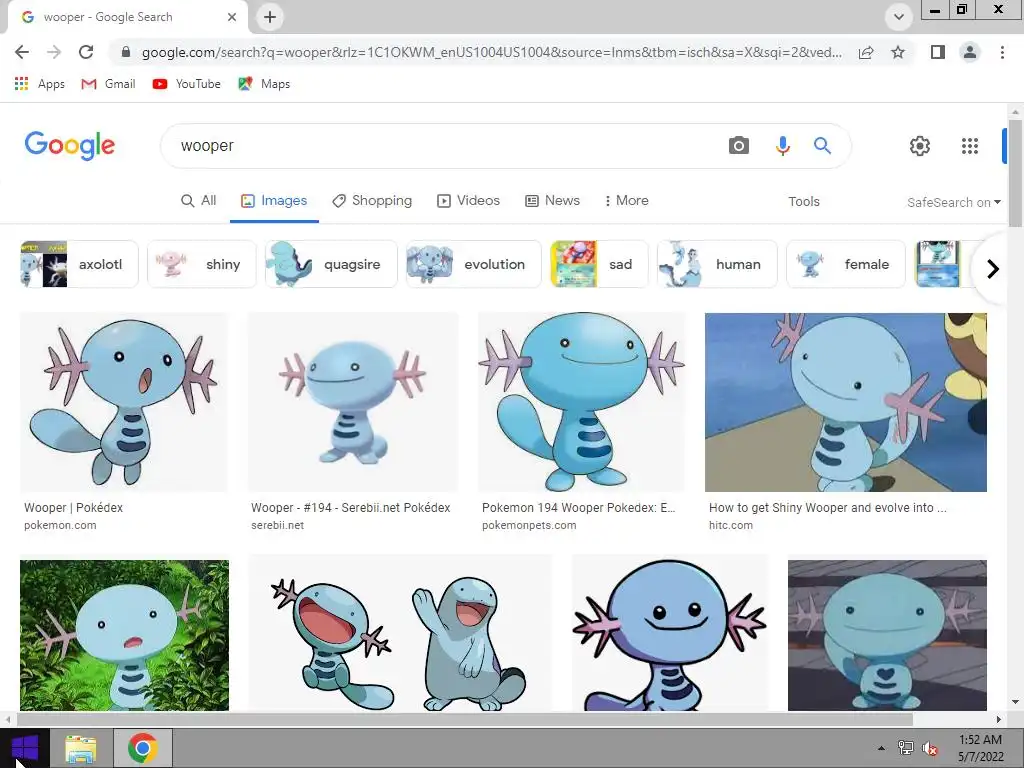1024x768 pixels.
Task: Reload the page with refresh icon
Action: pos(86,52)
